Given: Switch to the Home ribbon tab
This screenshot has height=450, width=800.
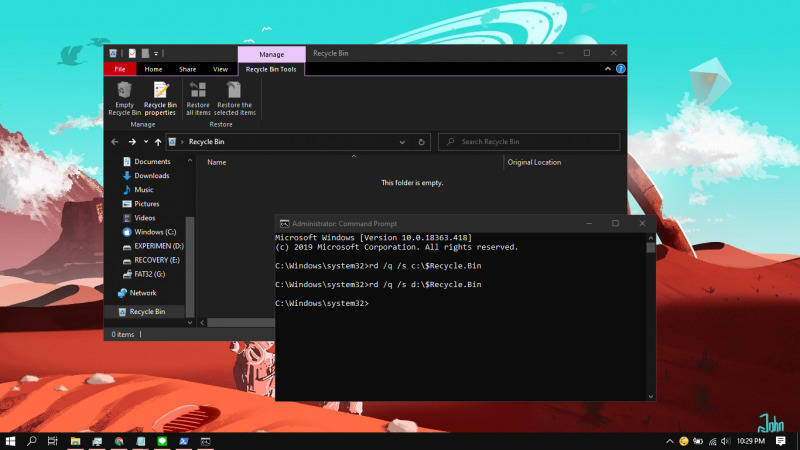Looking at the screenshot, I should tap(153, 69).
